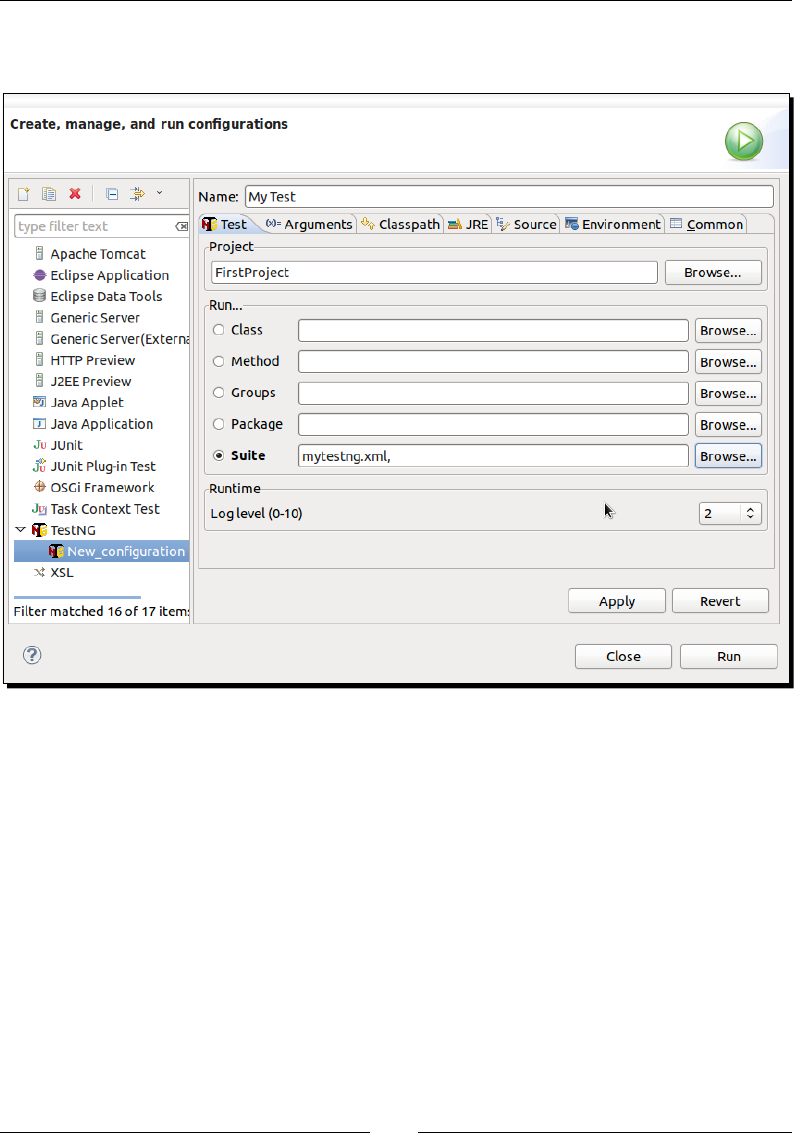Click the Task Context Test icon
The image size is (795, 1142).
(39, 508)
